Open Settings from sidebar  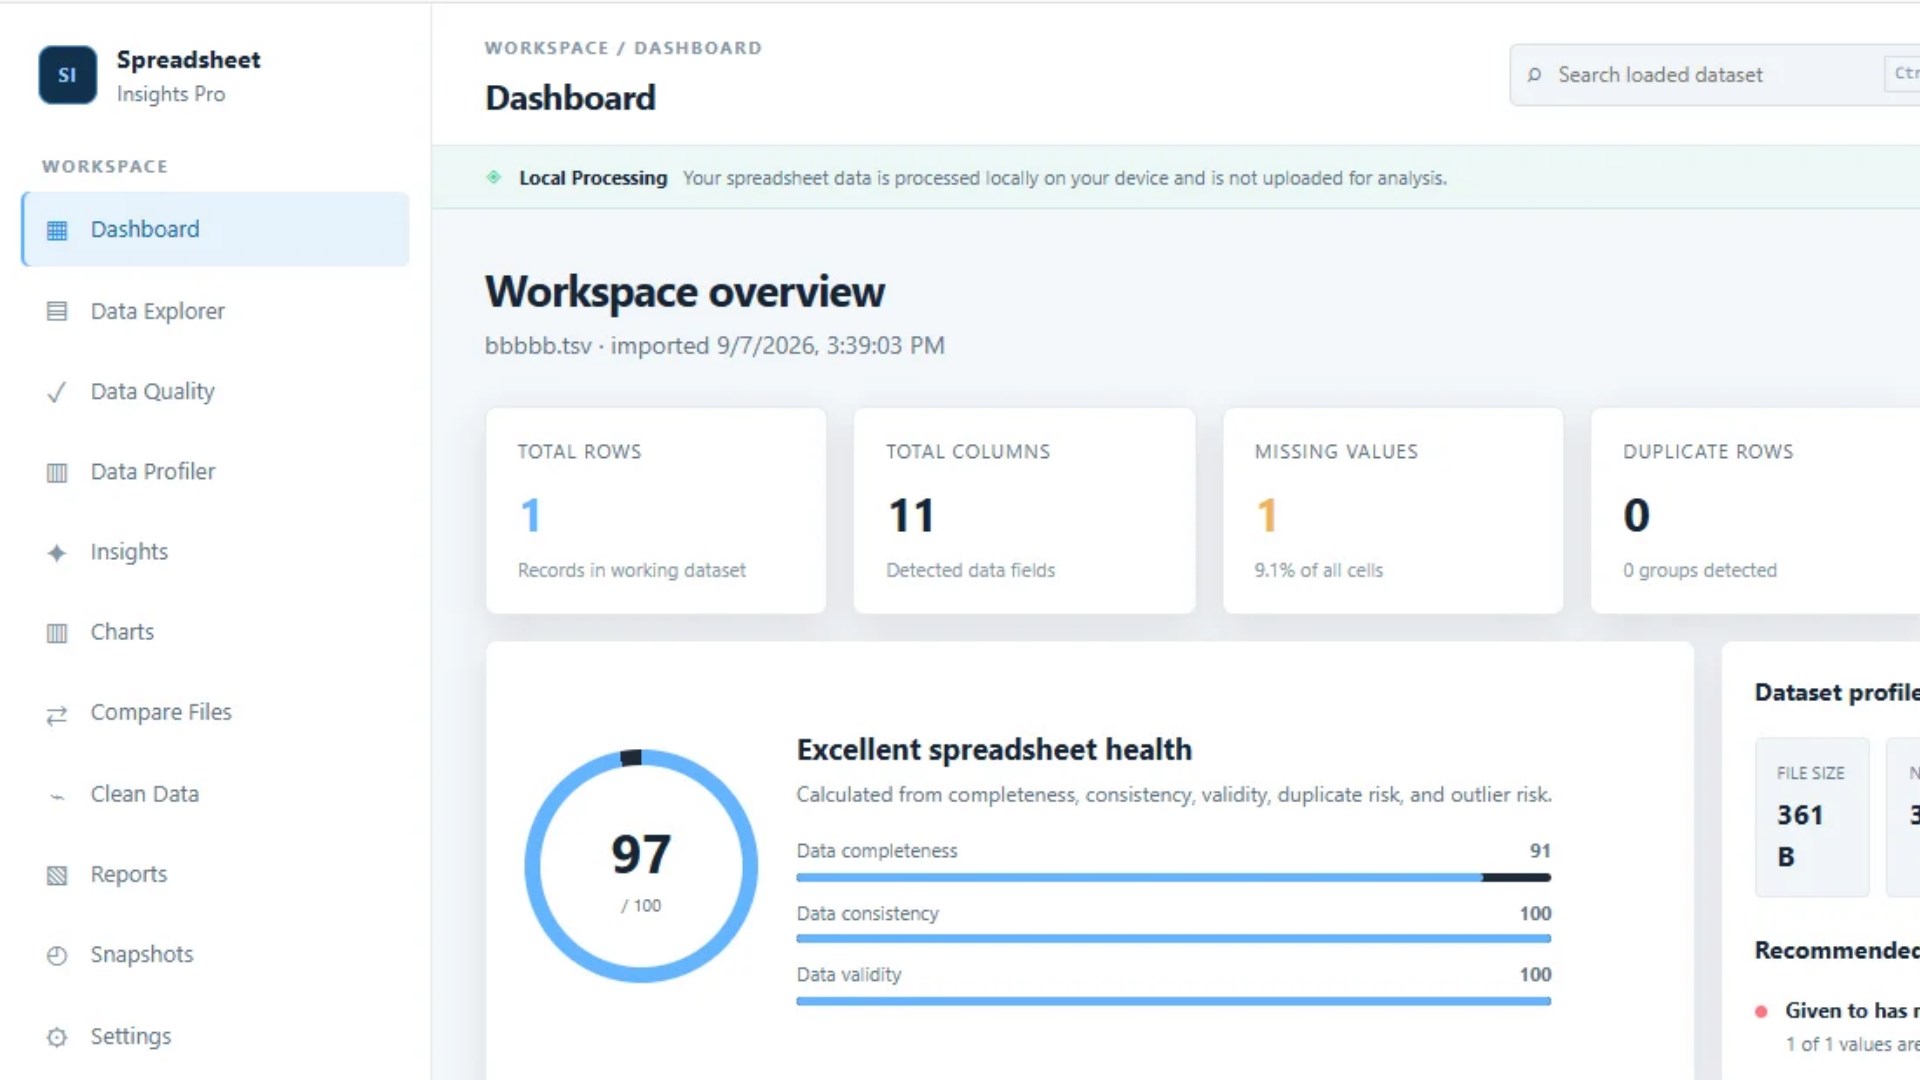click(215, 1036)
